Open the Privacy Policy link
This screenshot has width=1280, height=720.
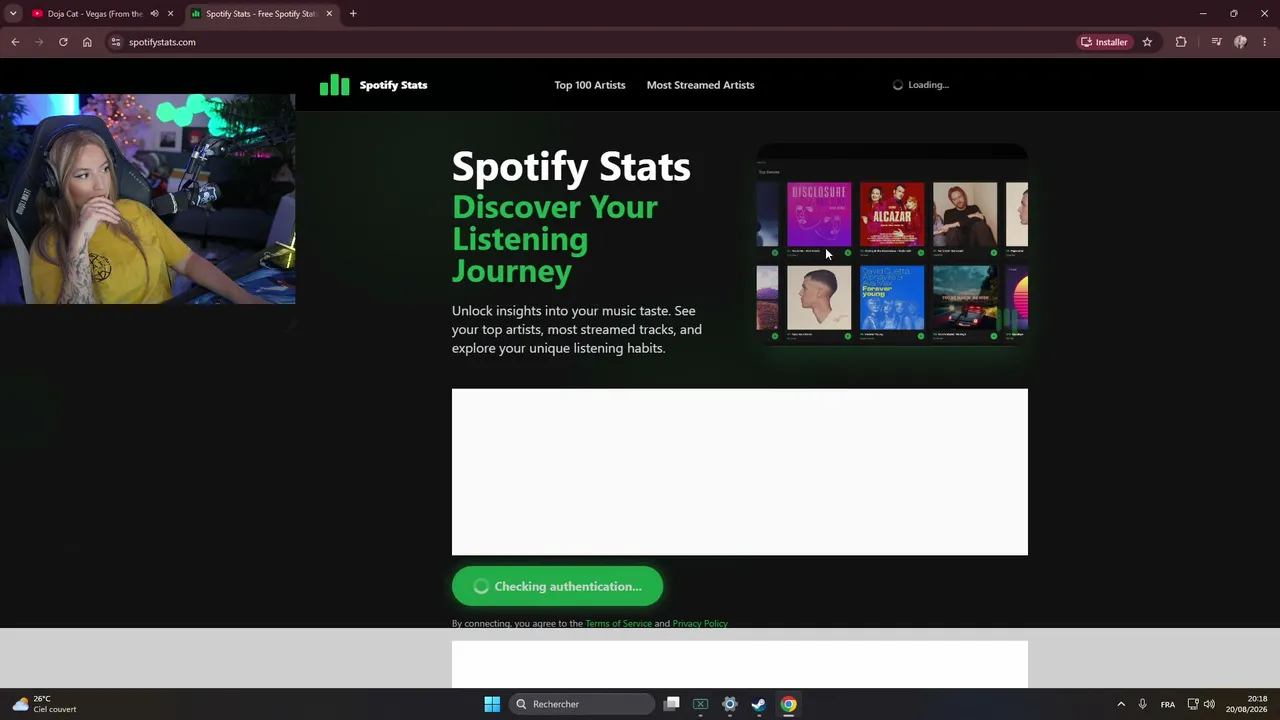point(700,624)
